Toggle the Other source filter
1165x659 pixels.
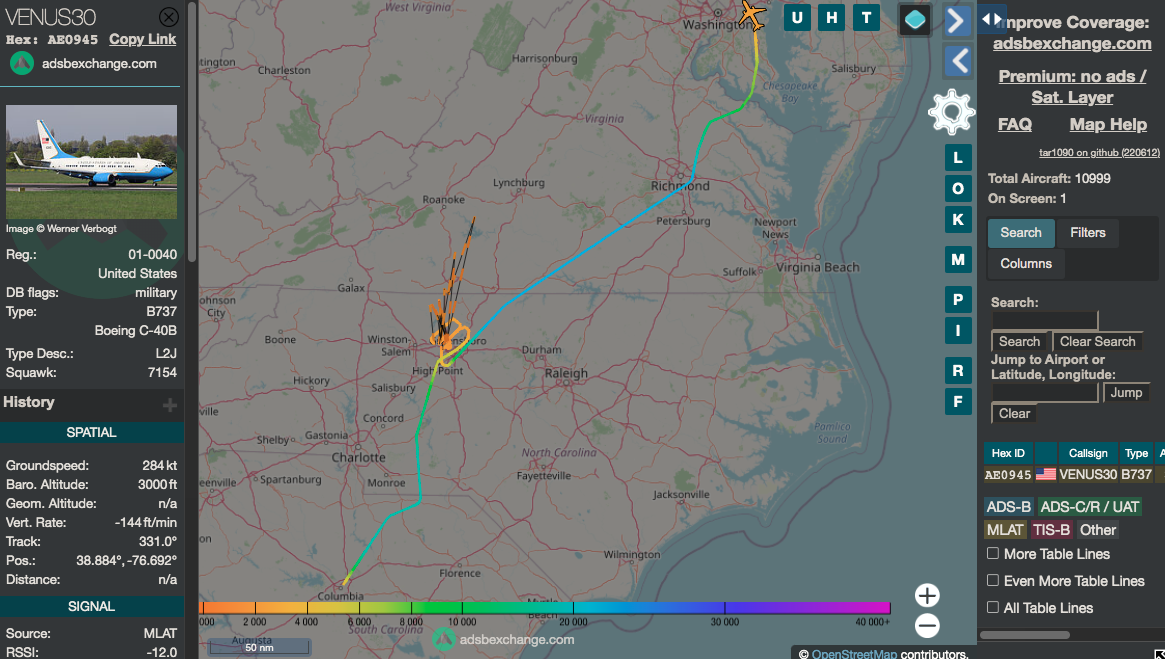pyautogui.click(x=1097, y=530)
